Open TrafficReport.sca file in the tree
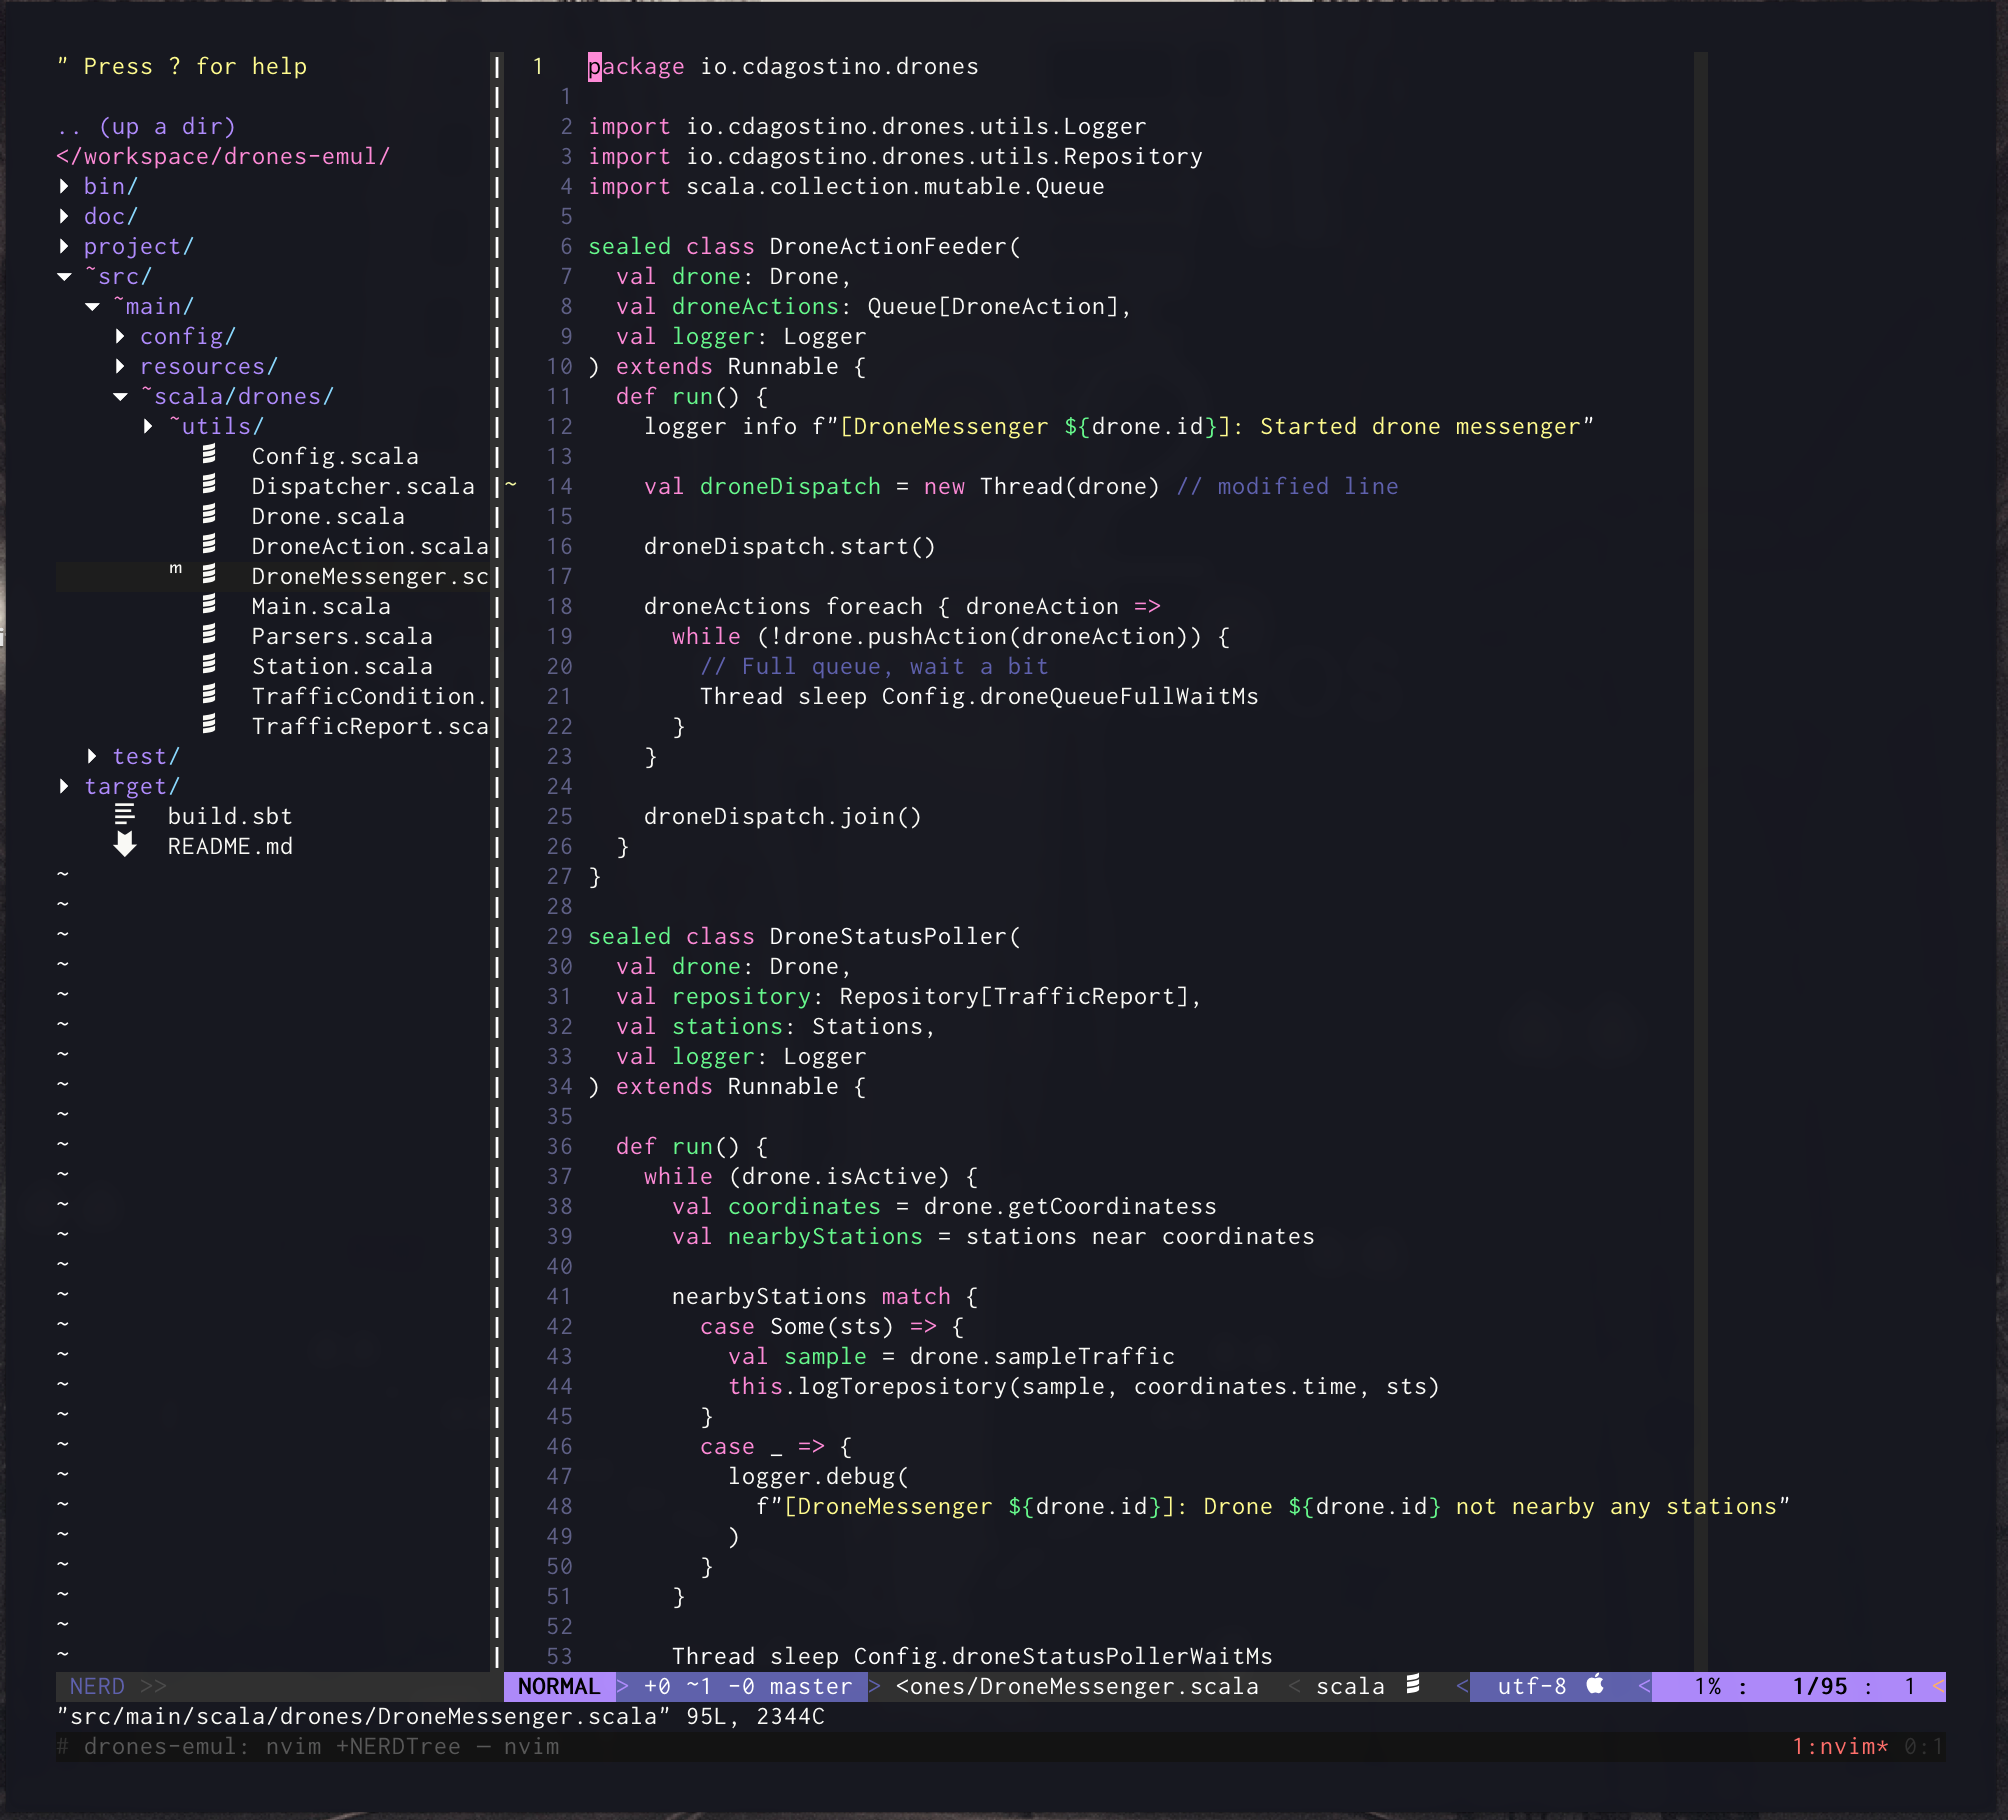 [370, 726]
